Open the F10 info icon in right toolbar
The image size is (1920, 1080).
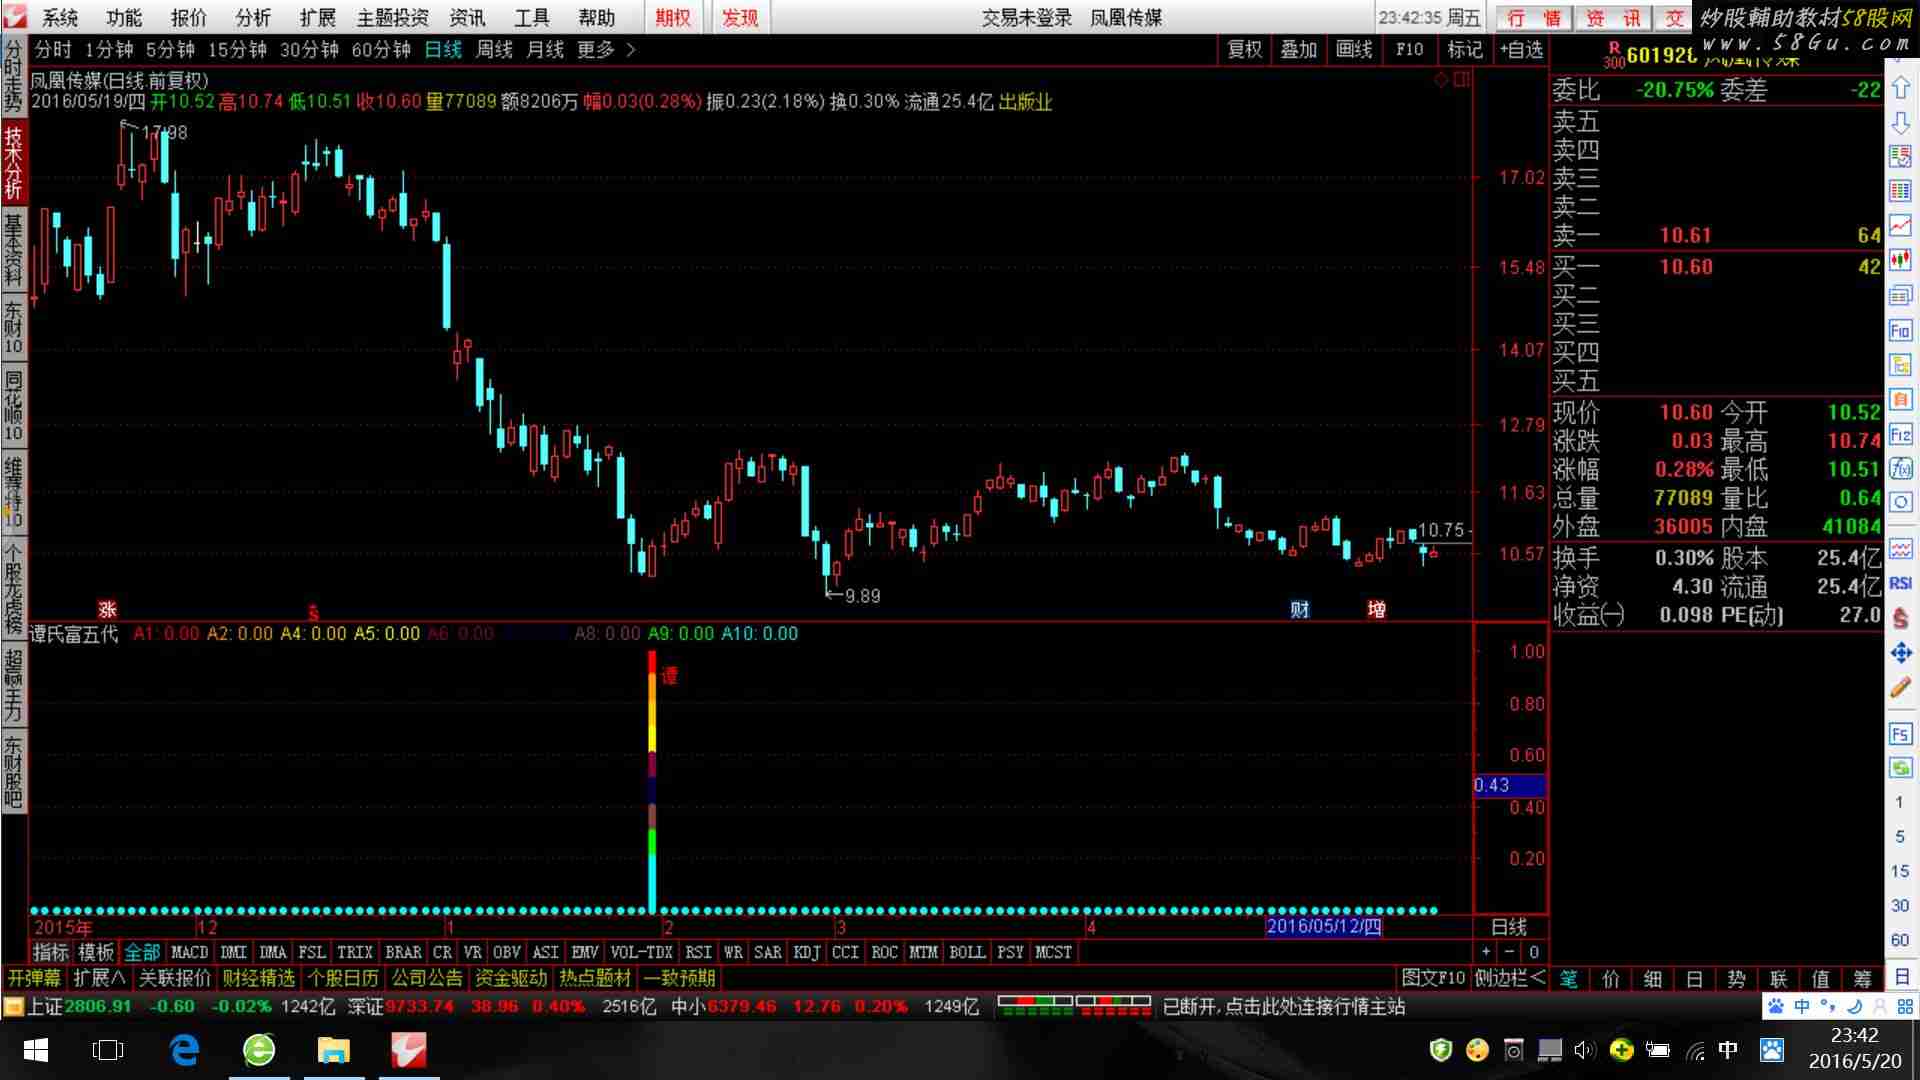click(x=1900, y=330)
